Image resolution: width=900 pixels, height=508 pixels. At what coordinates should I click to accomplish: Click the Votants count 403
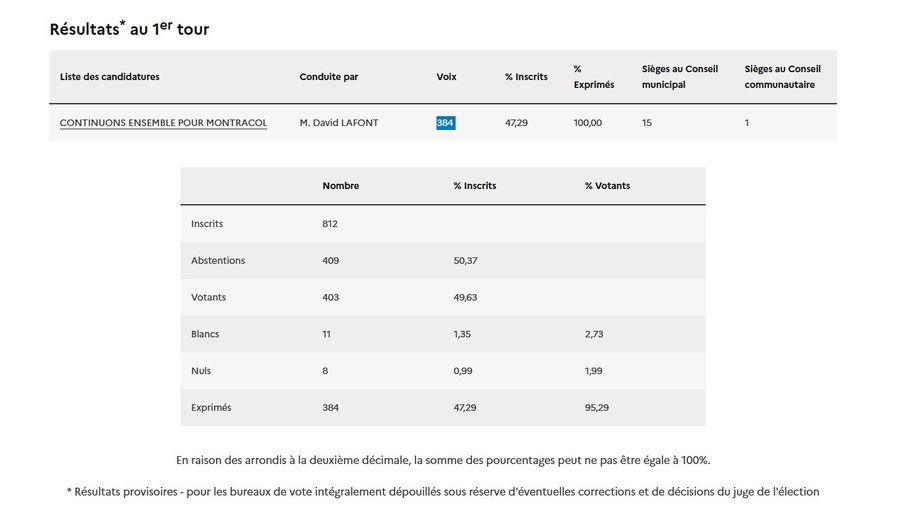click(x=331, y=298)
